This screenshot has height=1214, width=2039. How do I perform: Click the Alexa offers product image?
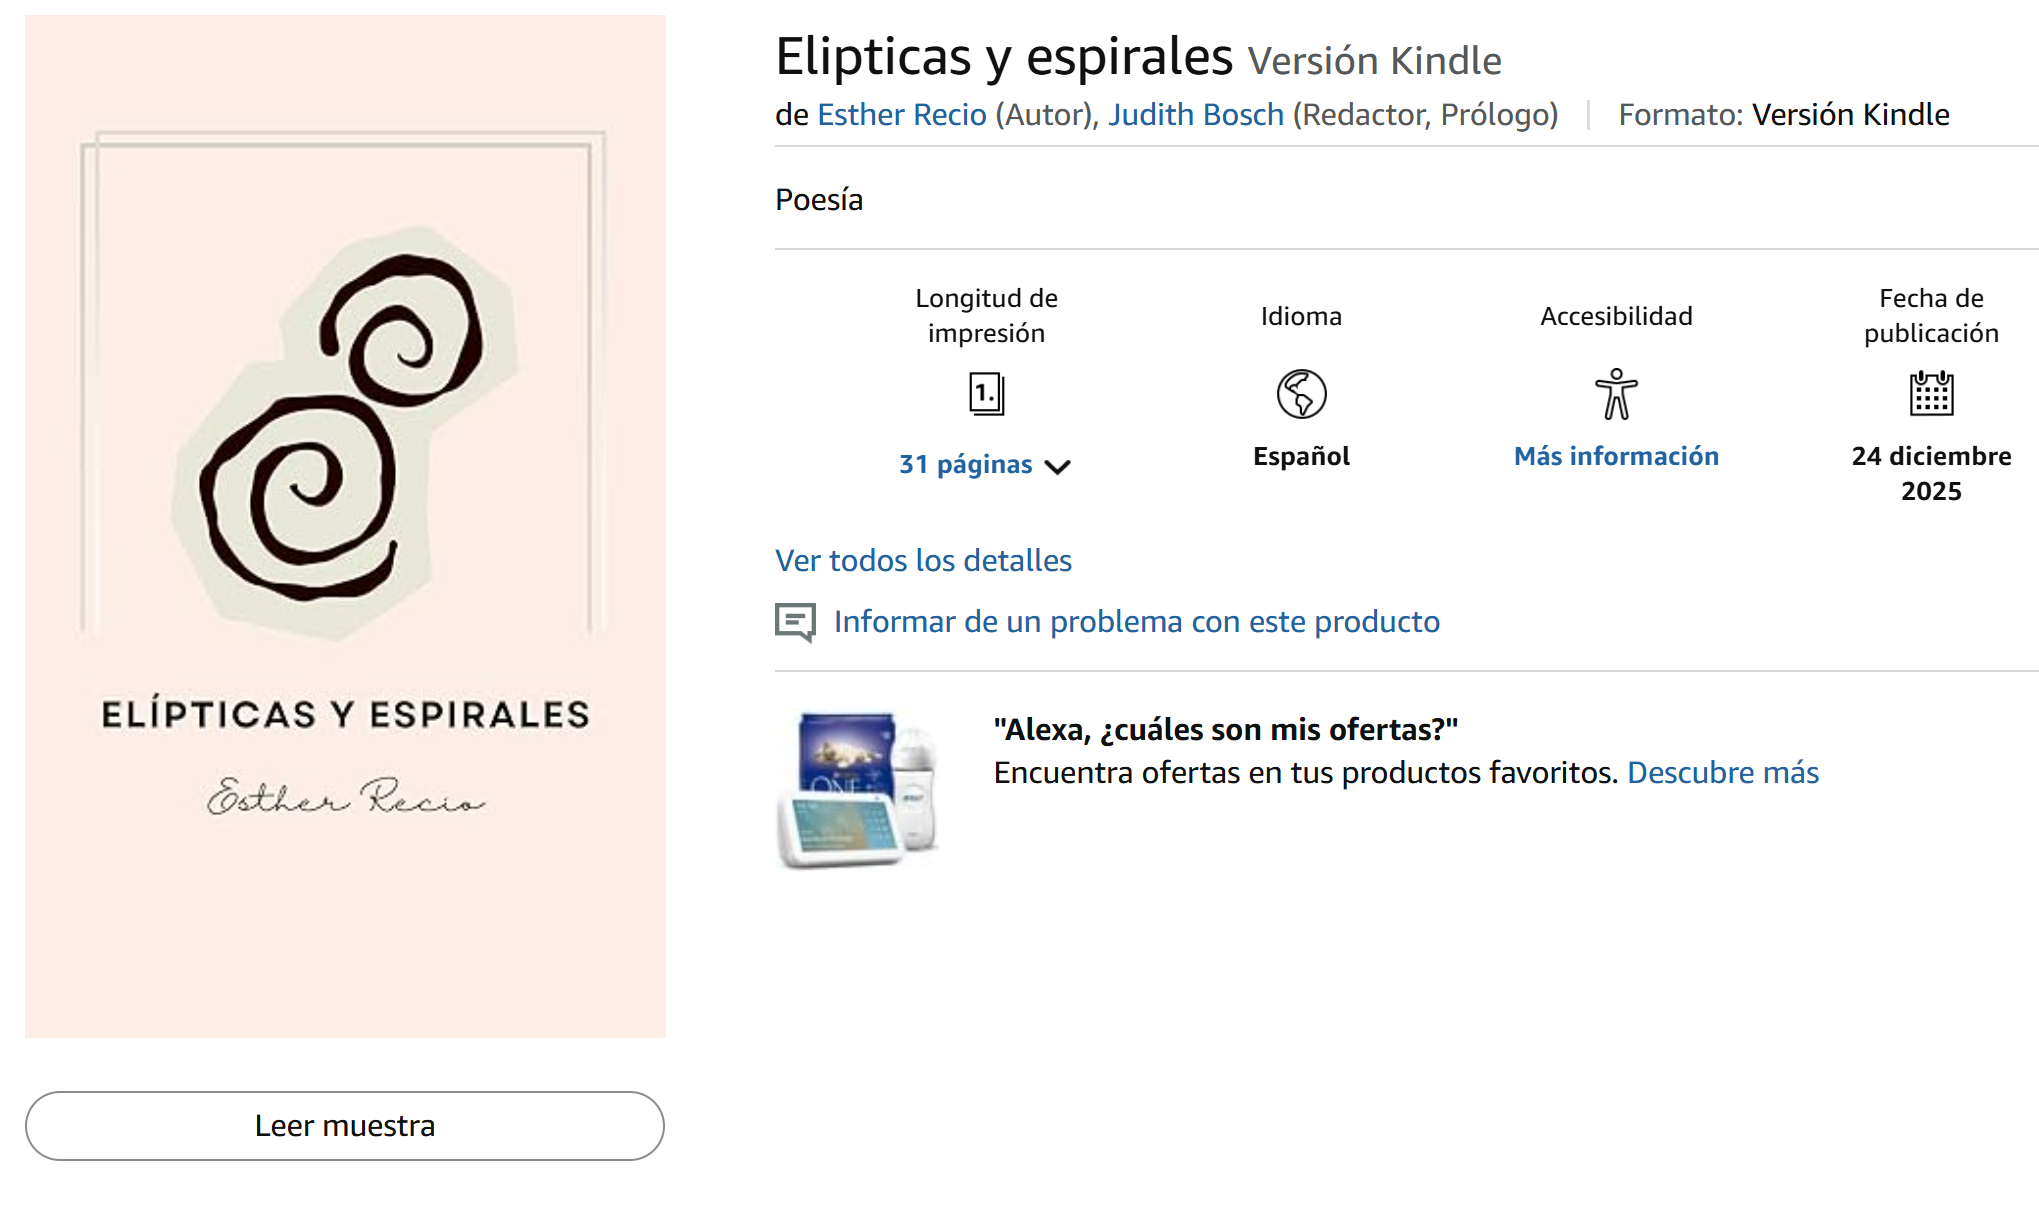859,789
